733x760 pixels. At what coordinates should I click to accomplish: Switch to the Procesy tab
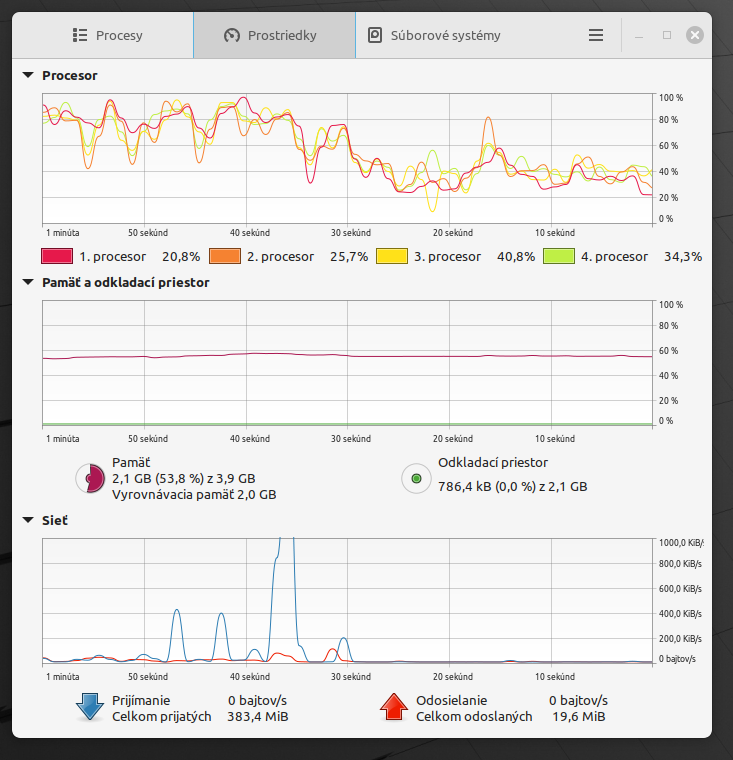(x=108, y=35)
